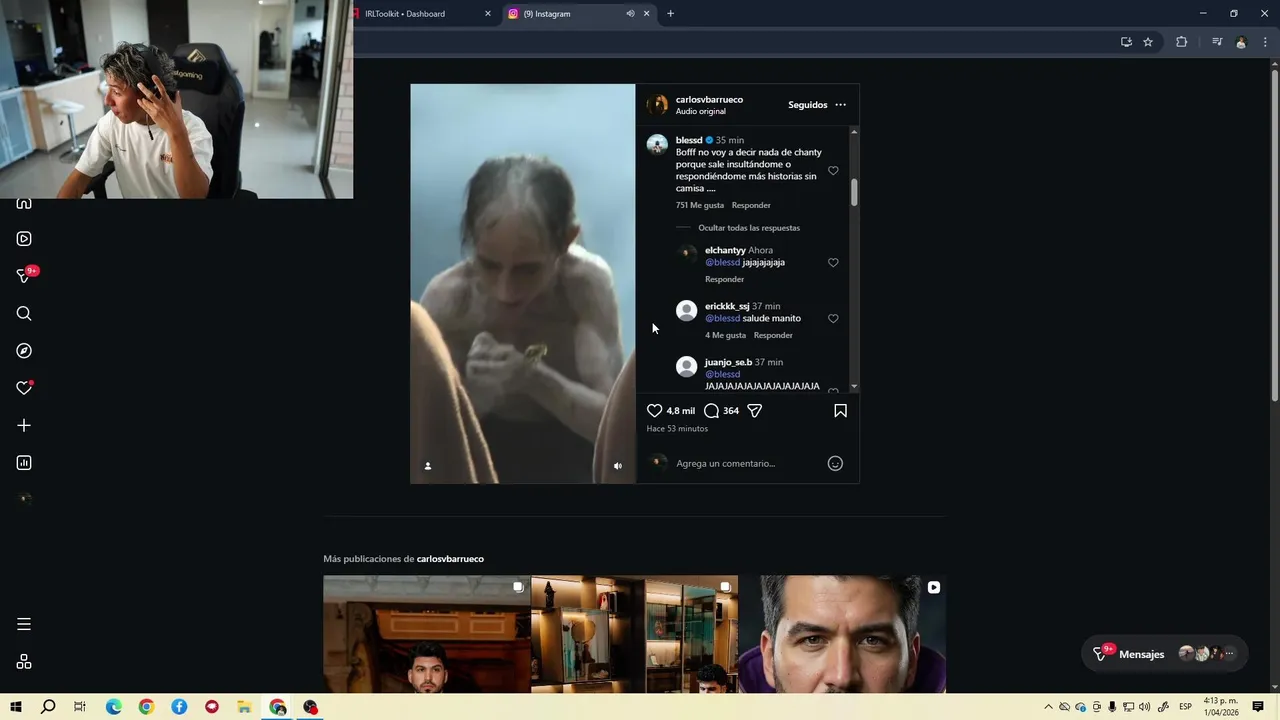Launch Microsoft Edge from taskbar
The width and height of the screenshot is (1280, 720).
tap(114, 707)
